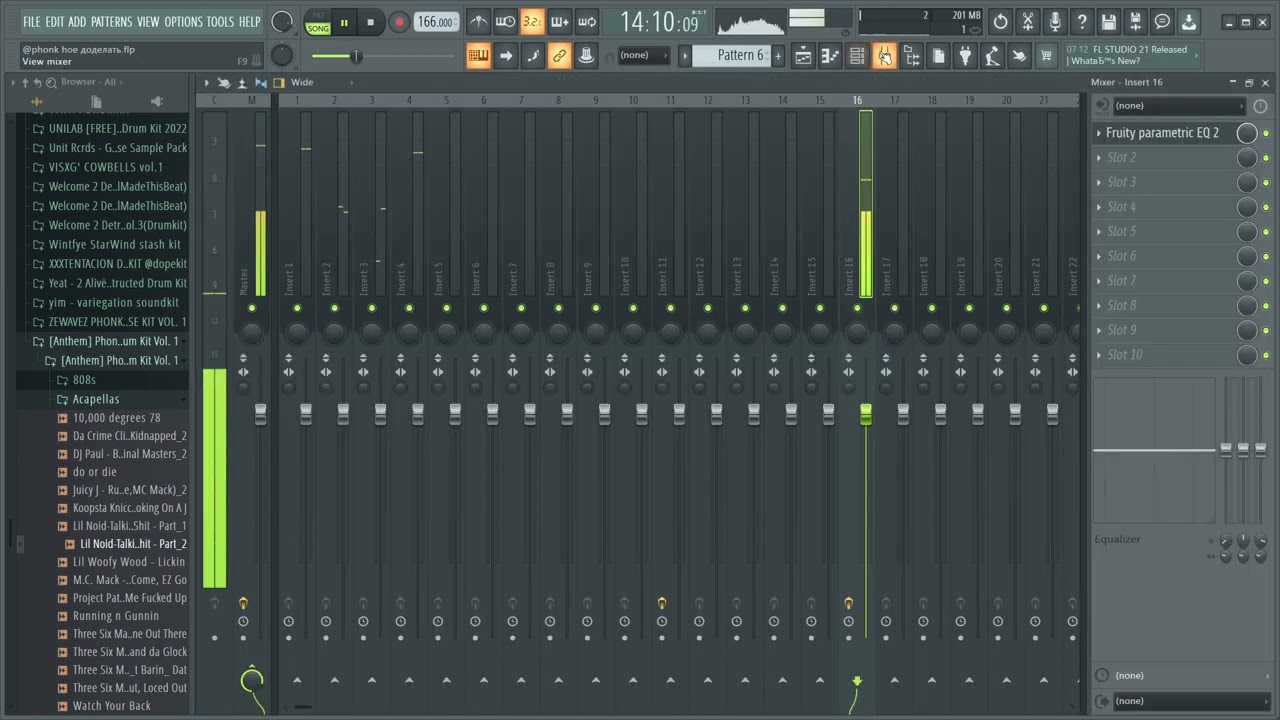
Task: Open the plugin picker plug icon
Action: click(x=965, y=56)
